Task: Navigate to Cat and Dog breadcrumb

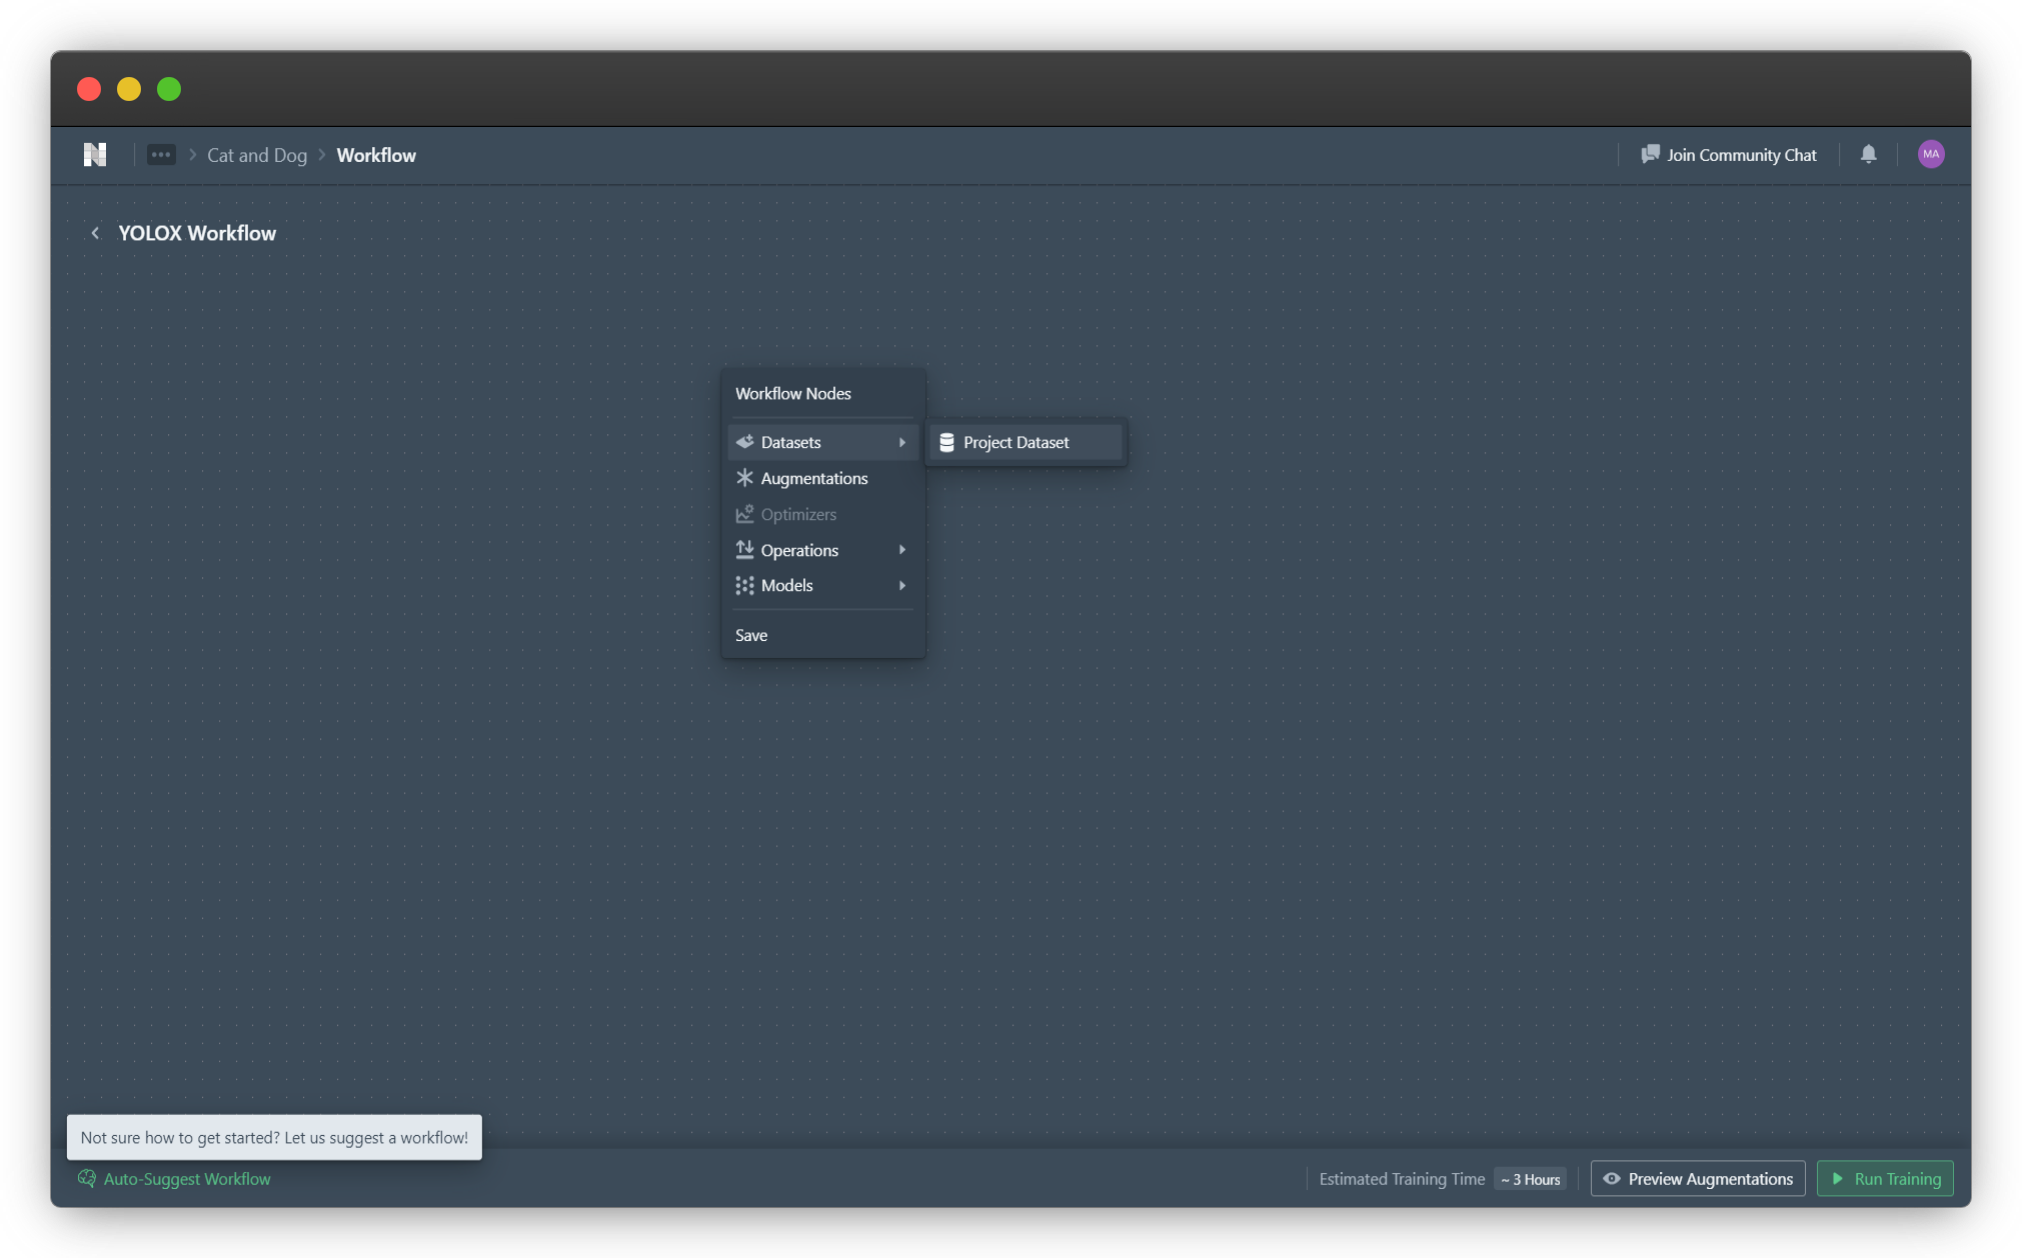Action: pyautogui.click(x=257, y=155)
